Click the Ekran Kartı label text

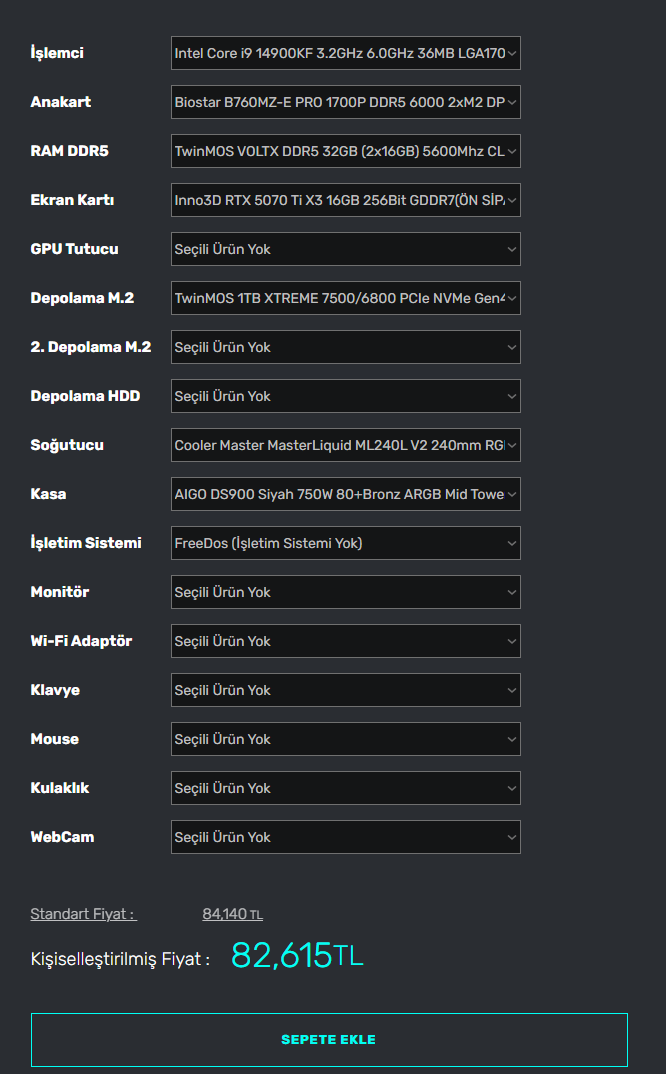(x=72, y=200)
